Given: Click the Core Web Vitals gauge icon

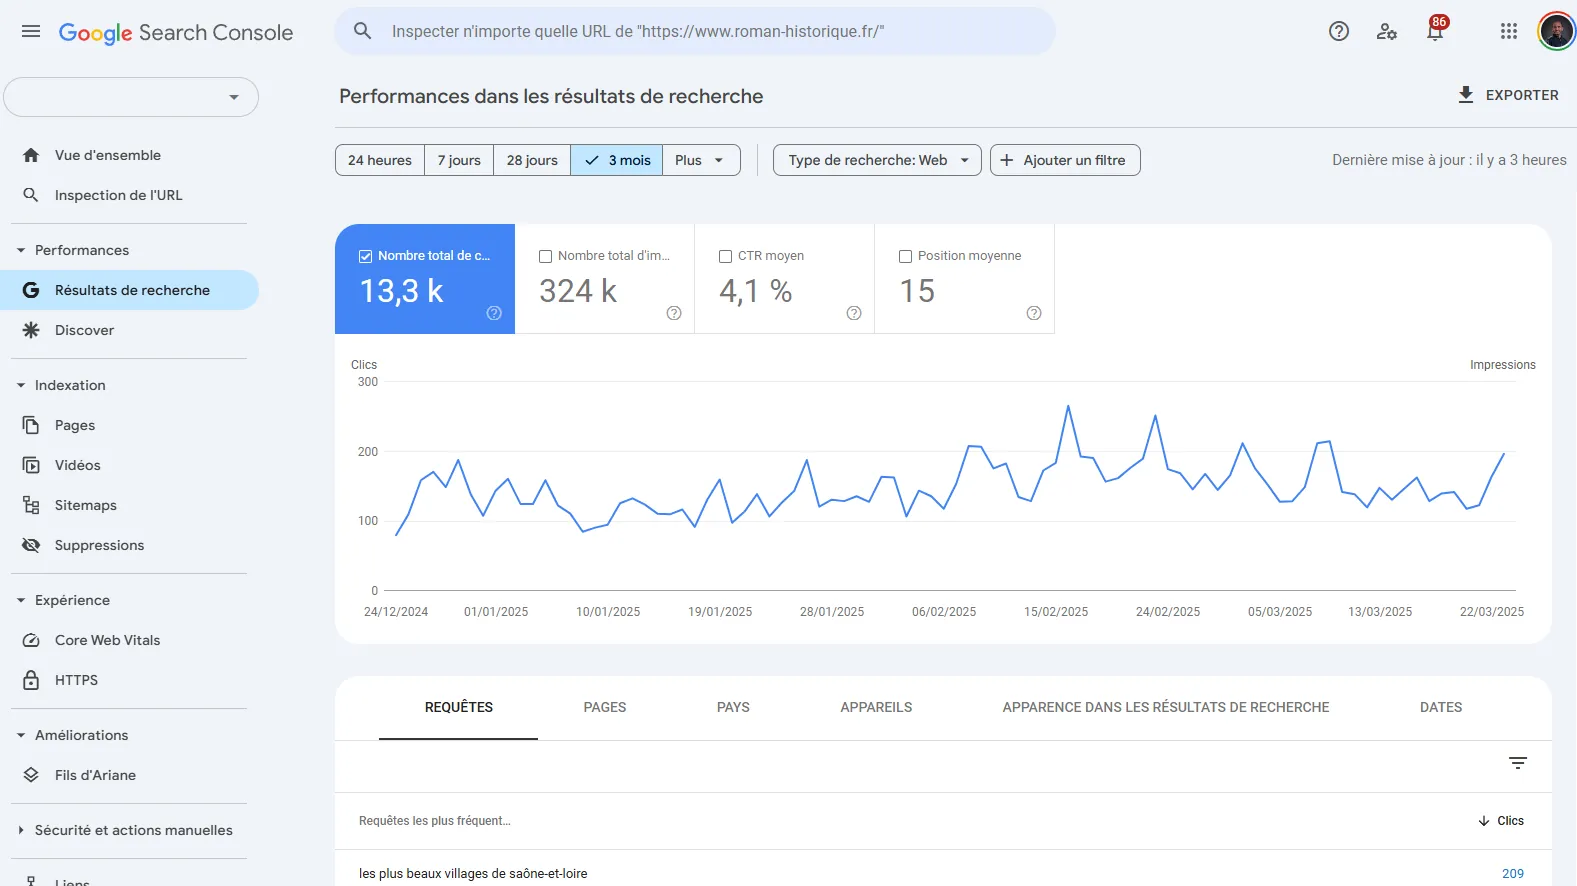Looking at the screenshot, I should pos(31,640).
